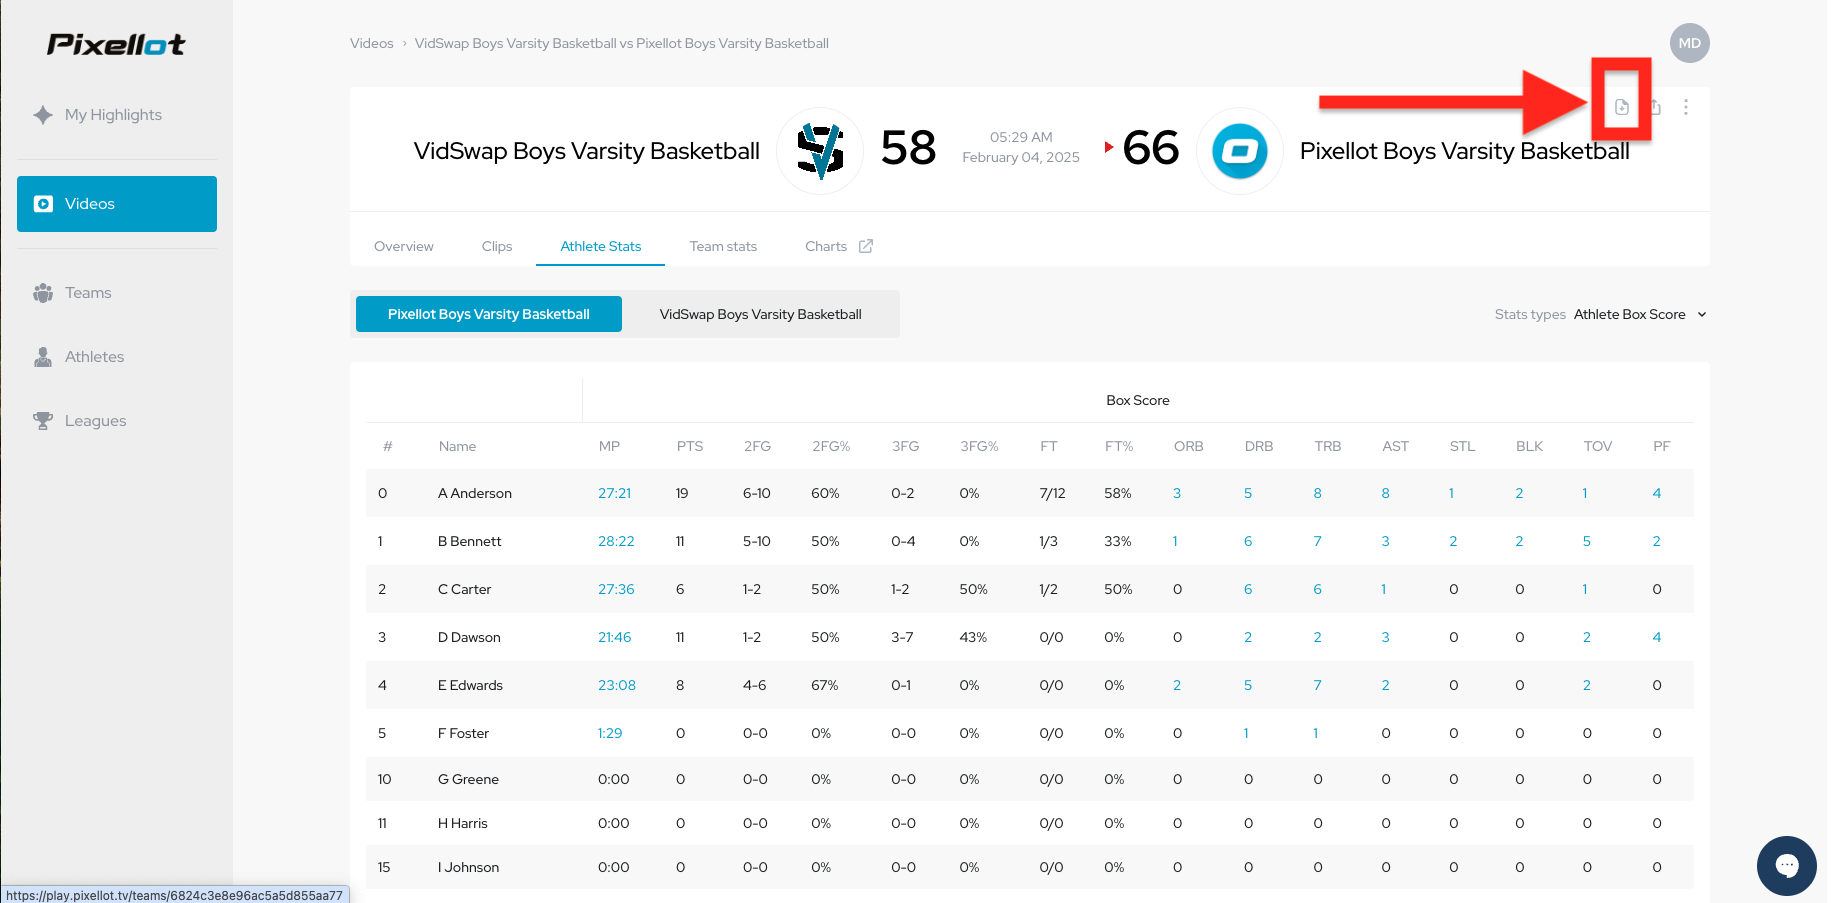The width and height of the screenshot is (1840, 903).
Task: Click F Foster's minutes played 1:29
Action: click(x=610, y=733)
